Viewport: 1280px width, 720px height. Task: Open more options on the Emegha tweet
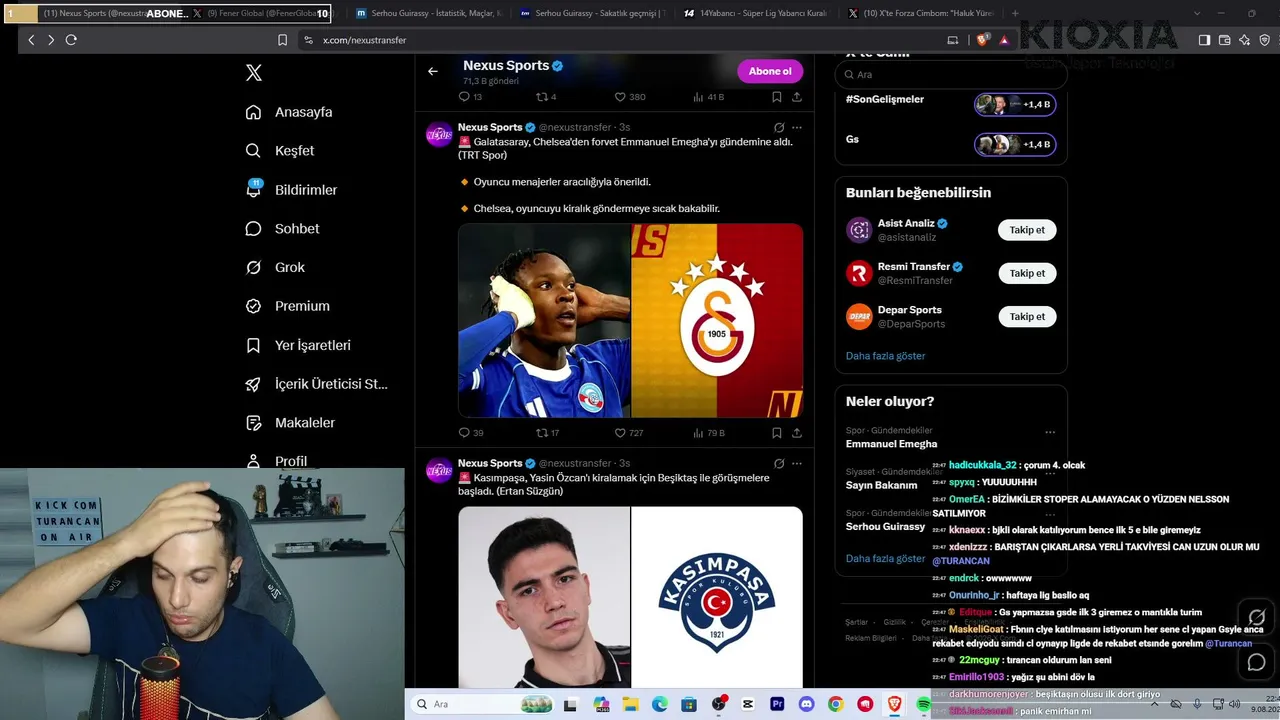(797, 128)
